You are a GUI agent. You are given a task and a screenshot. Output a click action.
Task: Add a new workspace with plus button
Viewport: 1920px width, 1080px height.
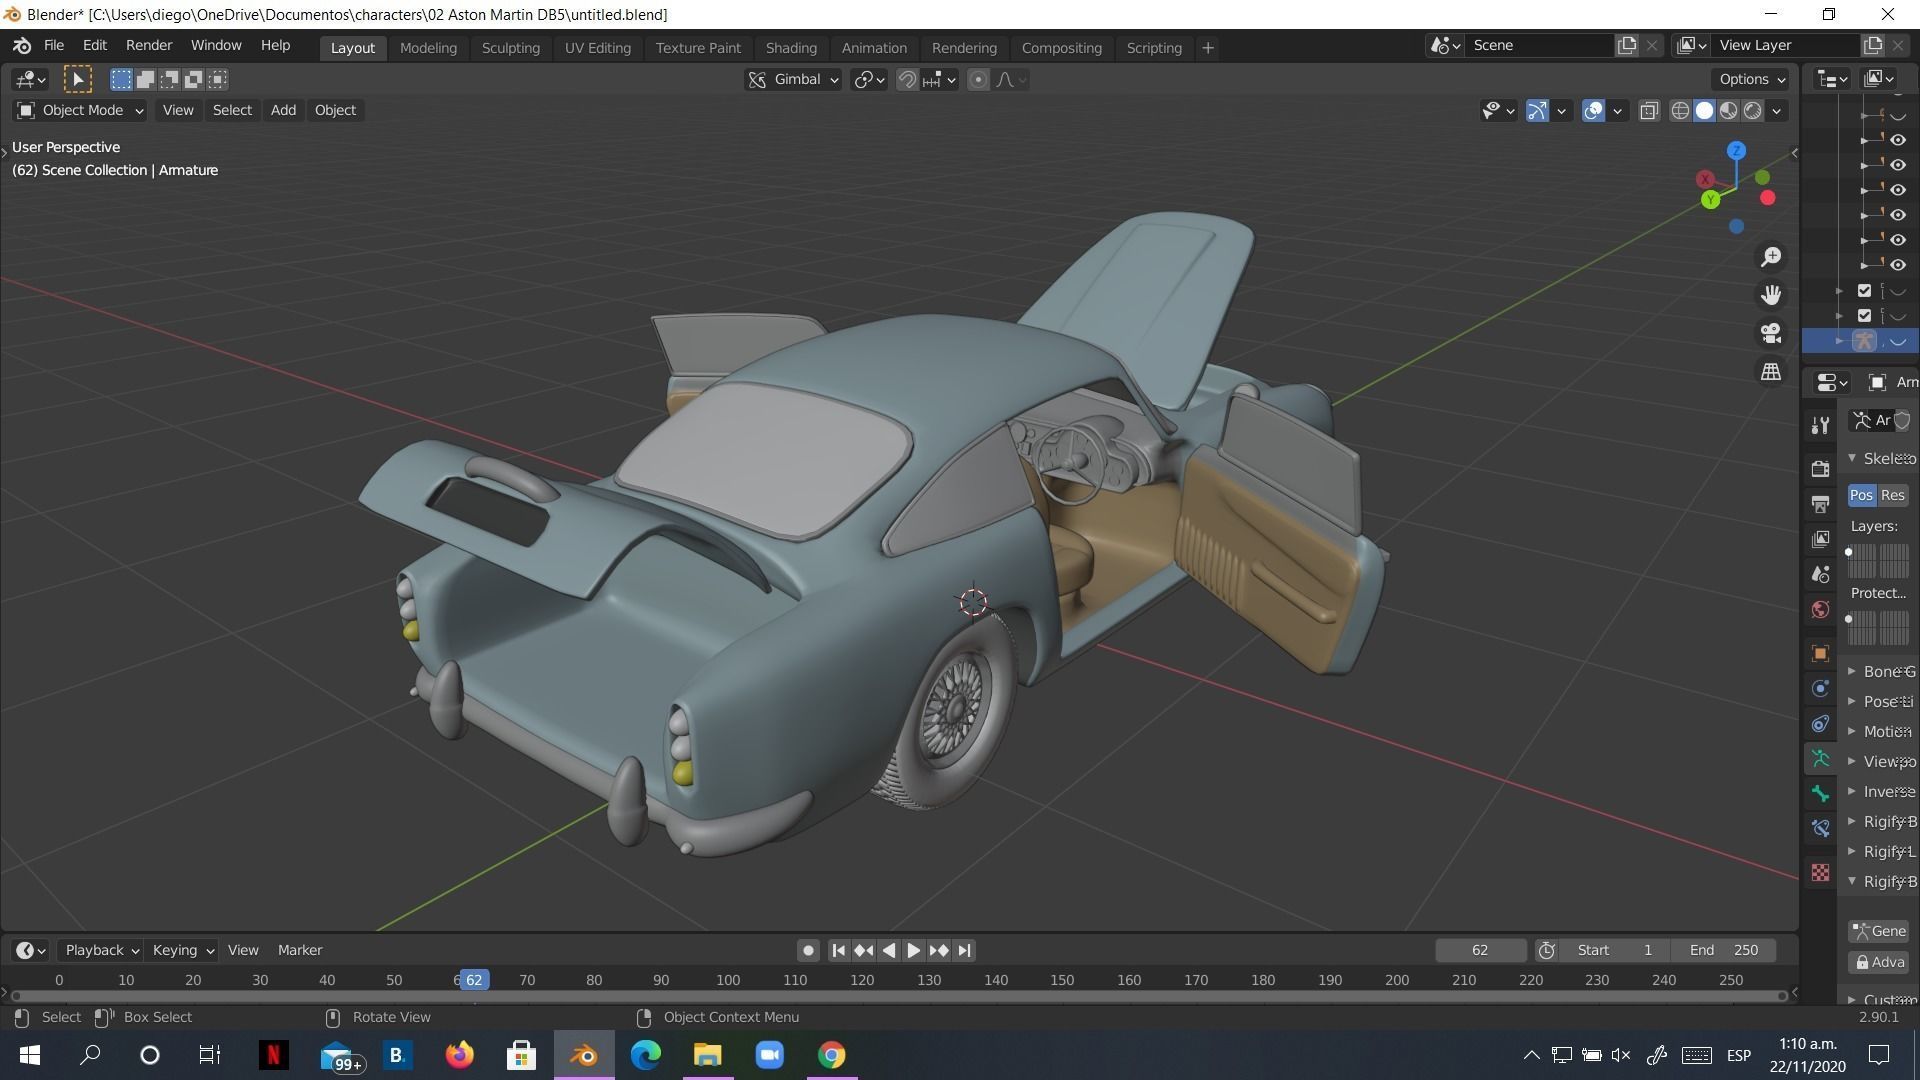tap(1207, 48)
